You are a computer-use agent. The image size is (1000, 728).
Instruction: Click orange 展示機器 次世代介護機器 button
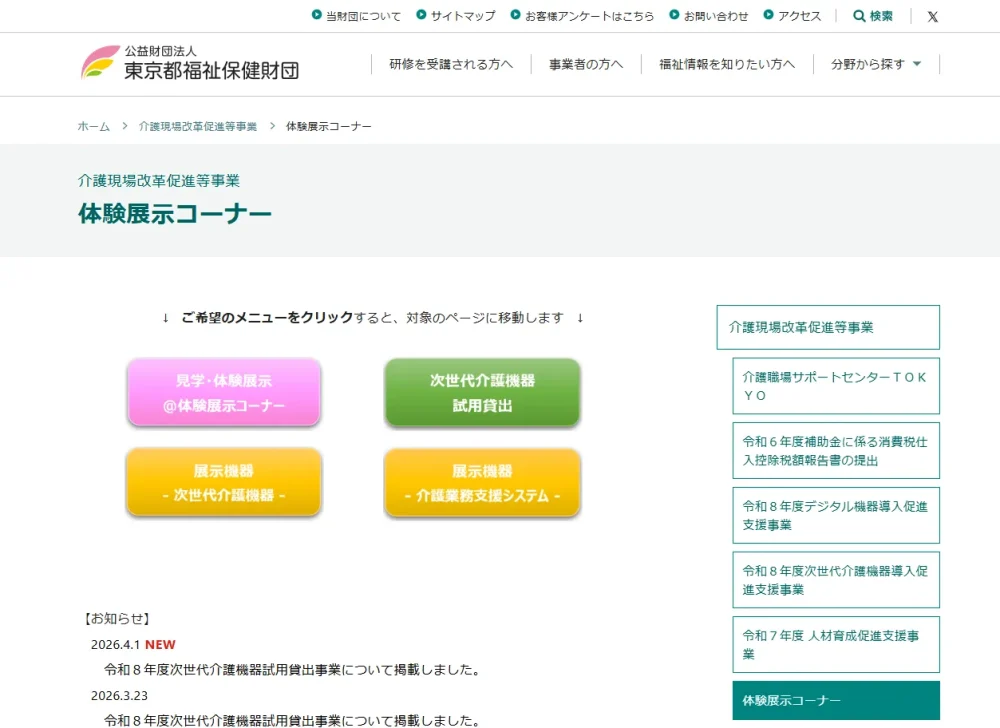pos(224,482)
